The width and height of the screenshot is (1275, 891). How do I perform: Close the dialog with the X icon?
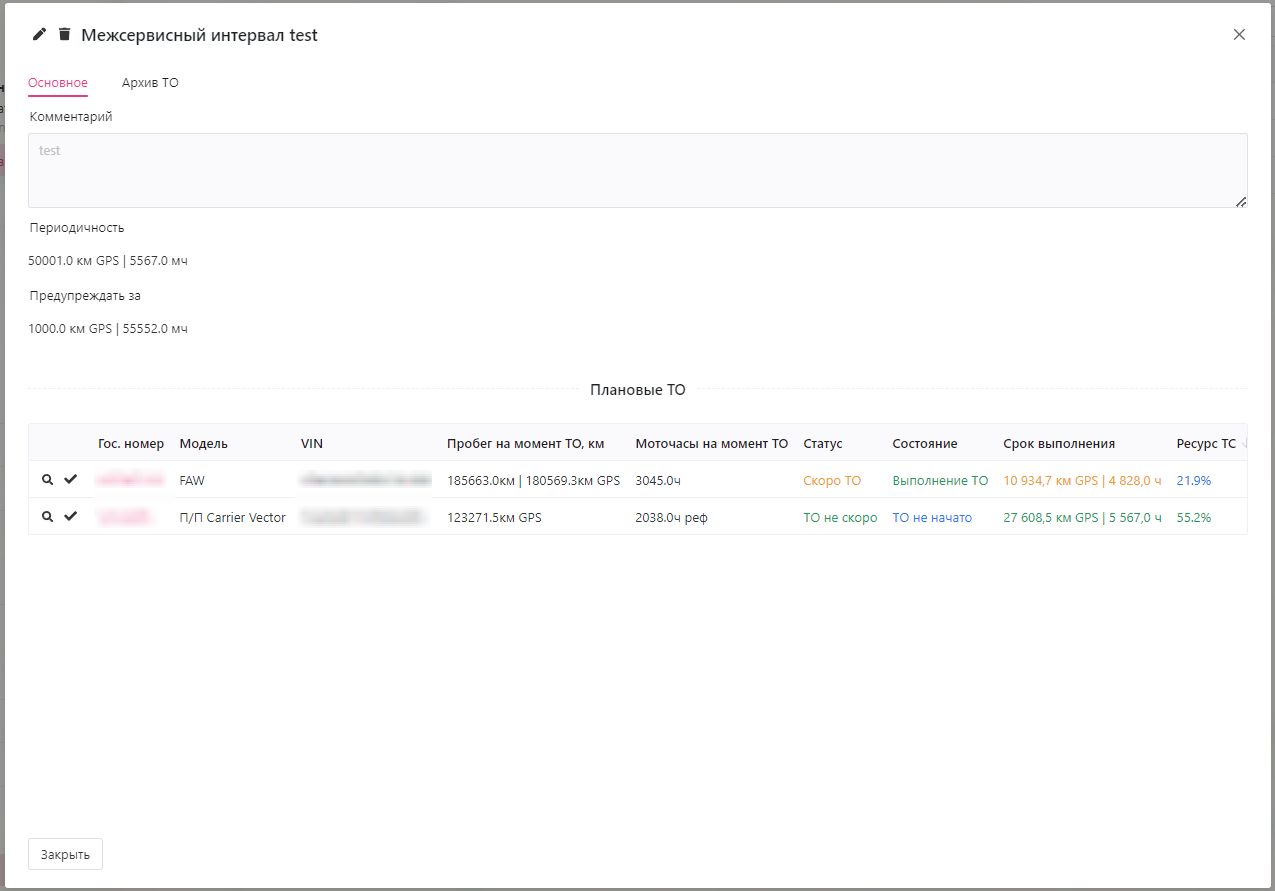pos(1239,35)
